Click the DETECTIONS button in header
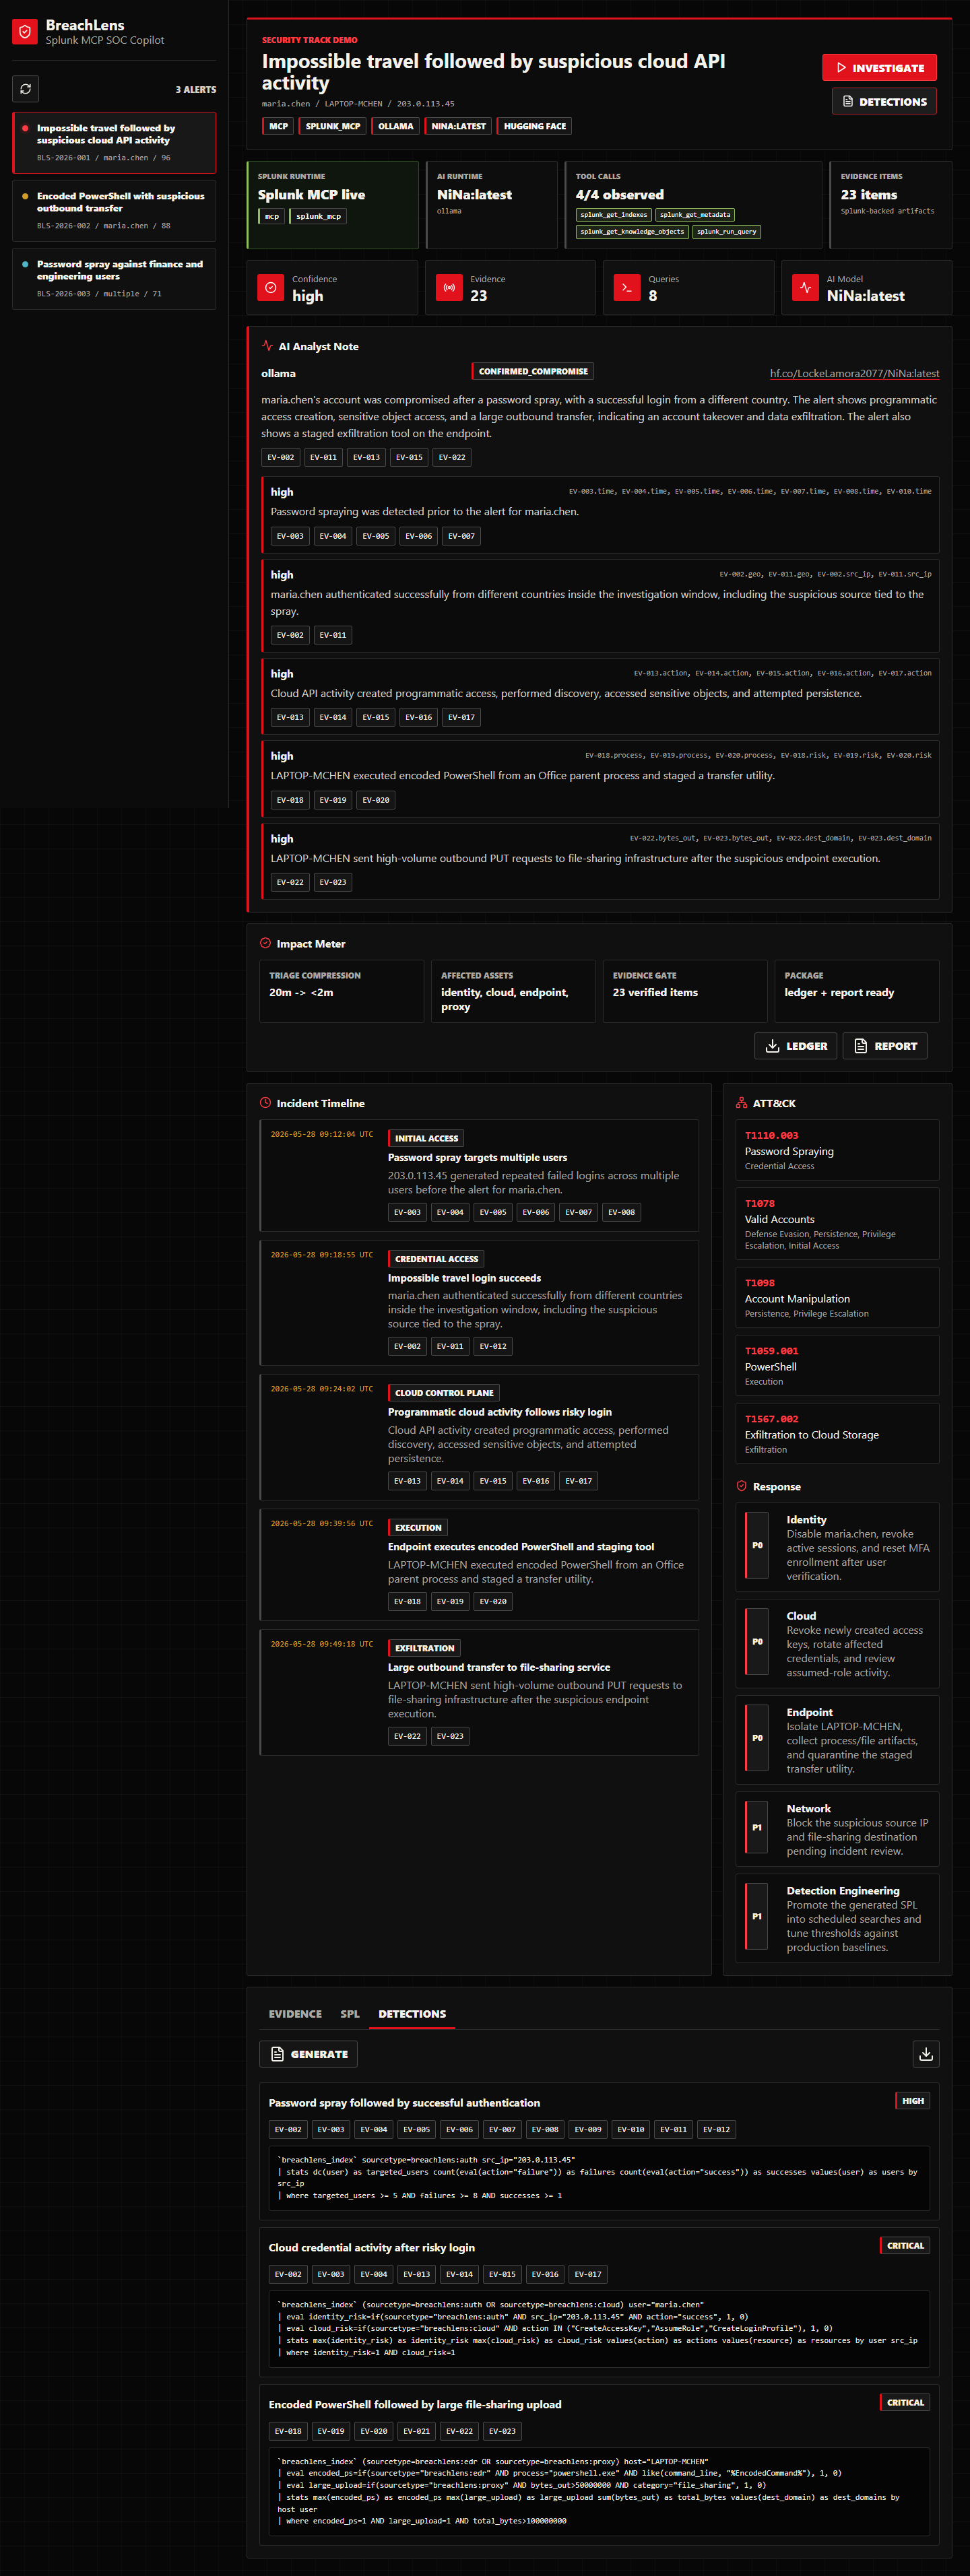The height and width of the screenshot is (2576, 970). click(x=884, y=102)
